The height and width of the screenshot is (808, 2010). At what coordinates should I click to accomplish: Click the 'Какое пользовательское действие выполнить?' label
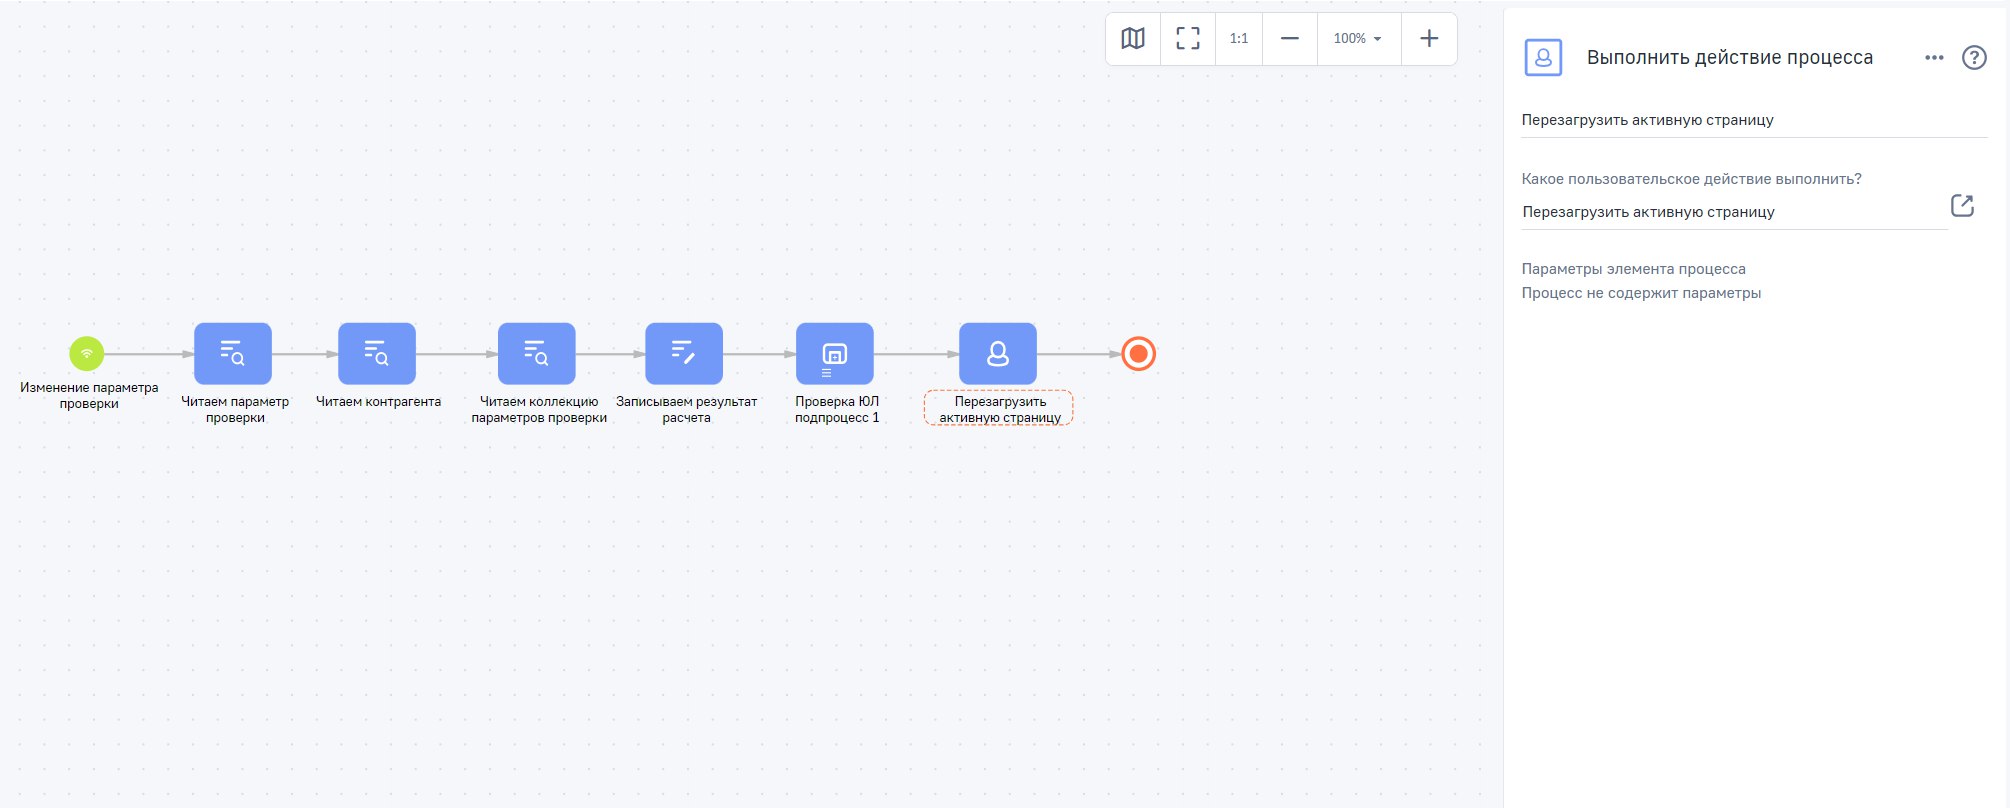(x=1691, y=179)
